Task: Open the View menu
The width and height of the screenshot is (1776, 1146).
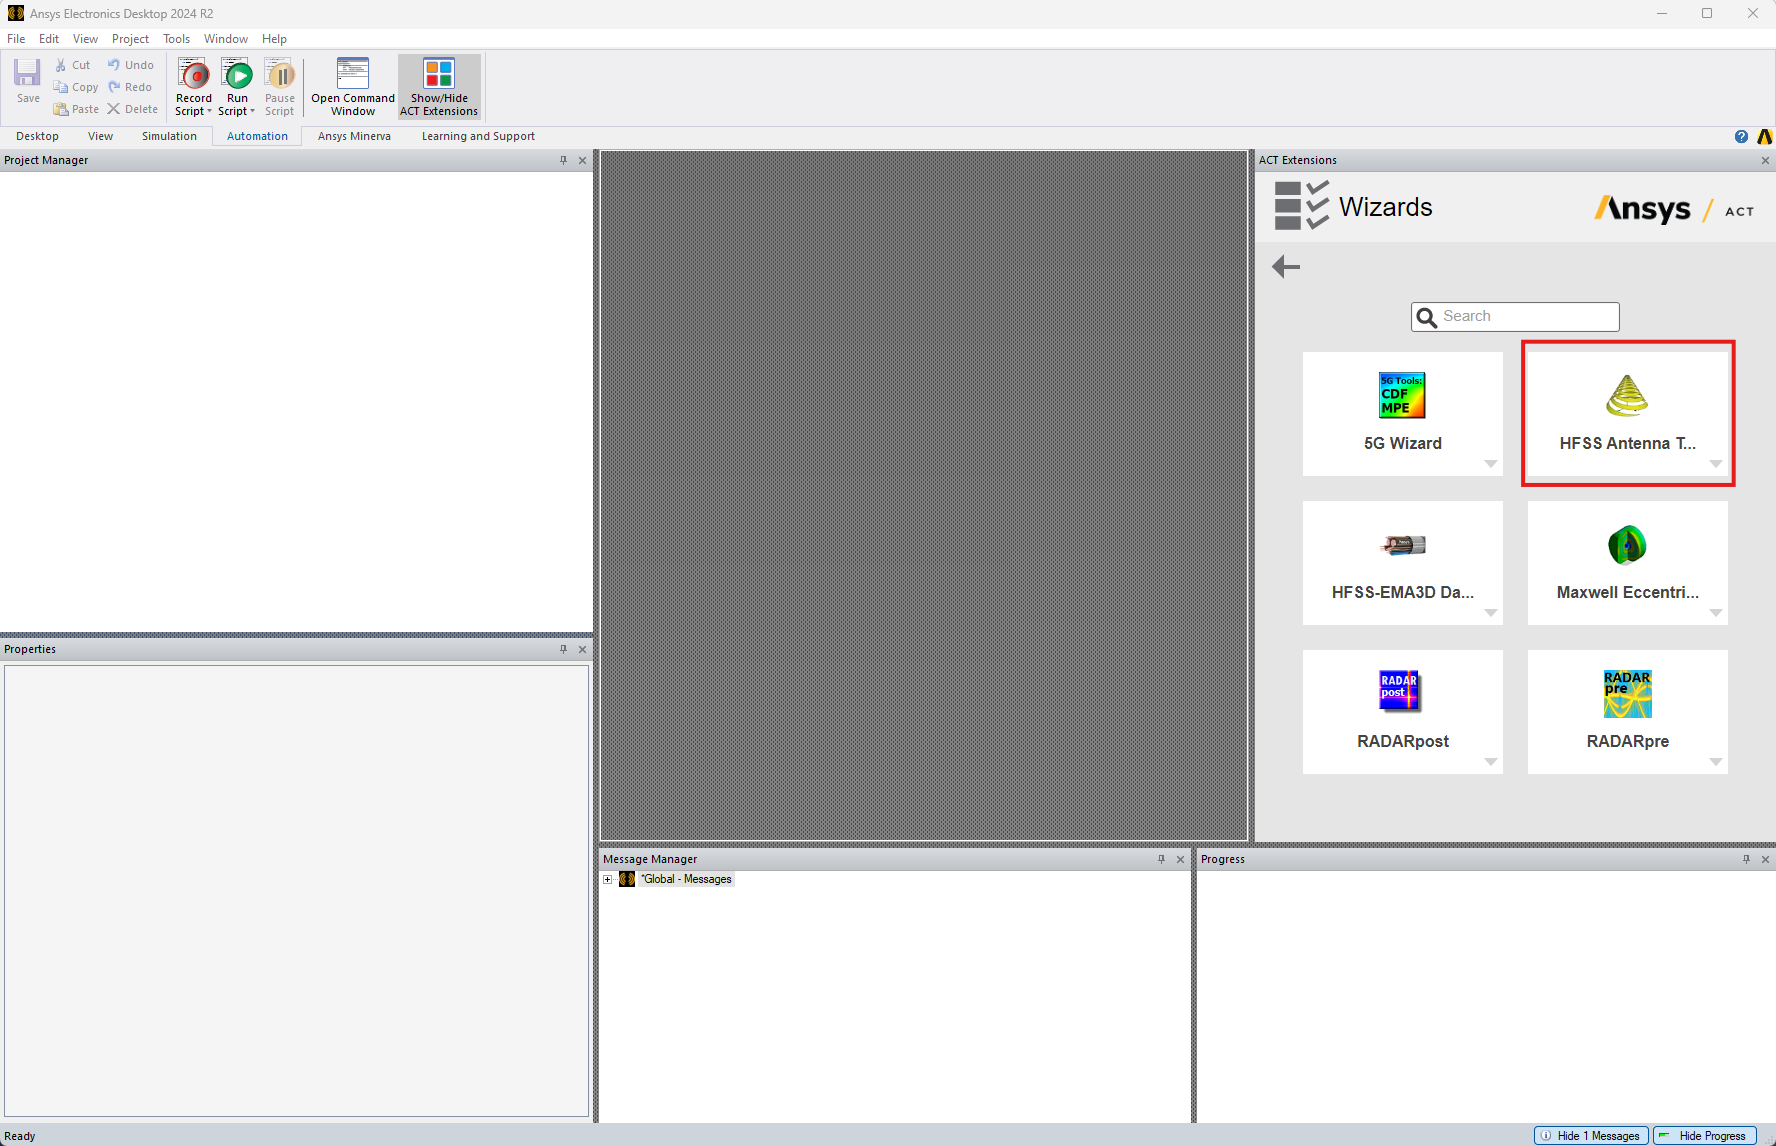Action: [85, 39]
